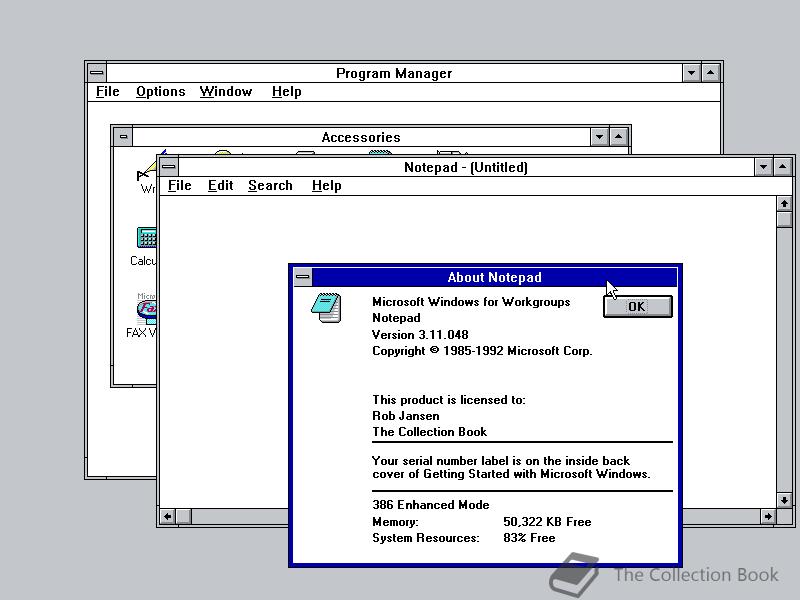This screenshot has height=600, width=800.
Task: Open the File menu in Program Manager
Action: [108, 92]
